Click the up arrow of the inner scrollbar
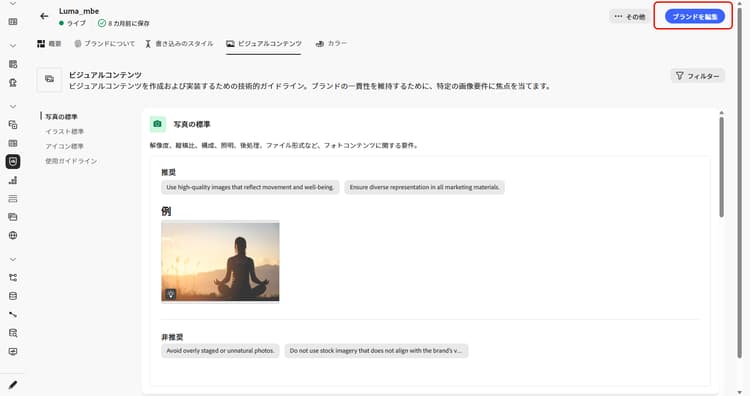750x396 pixels. (721, 113)
